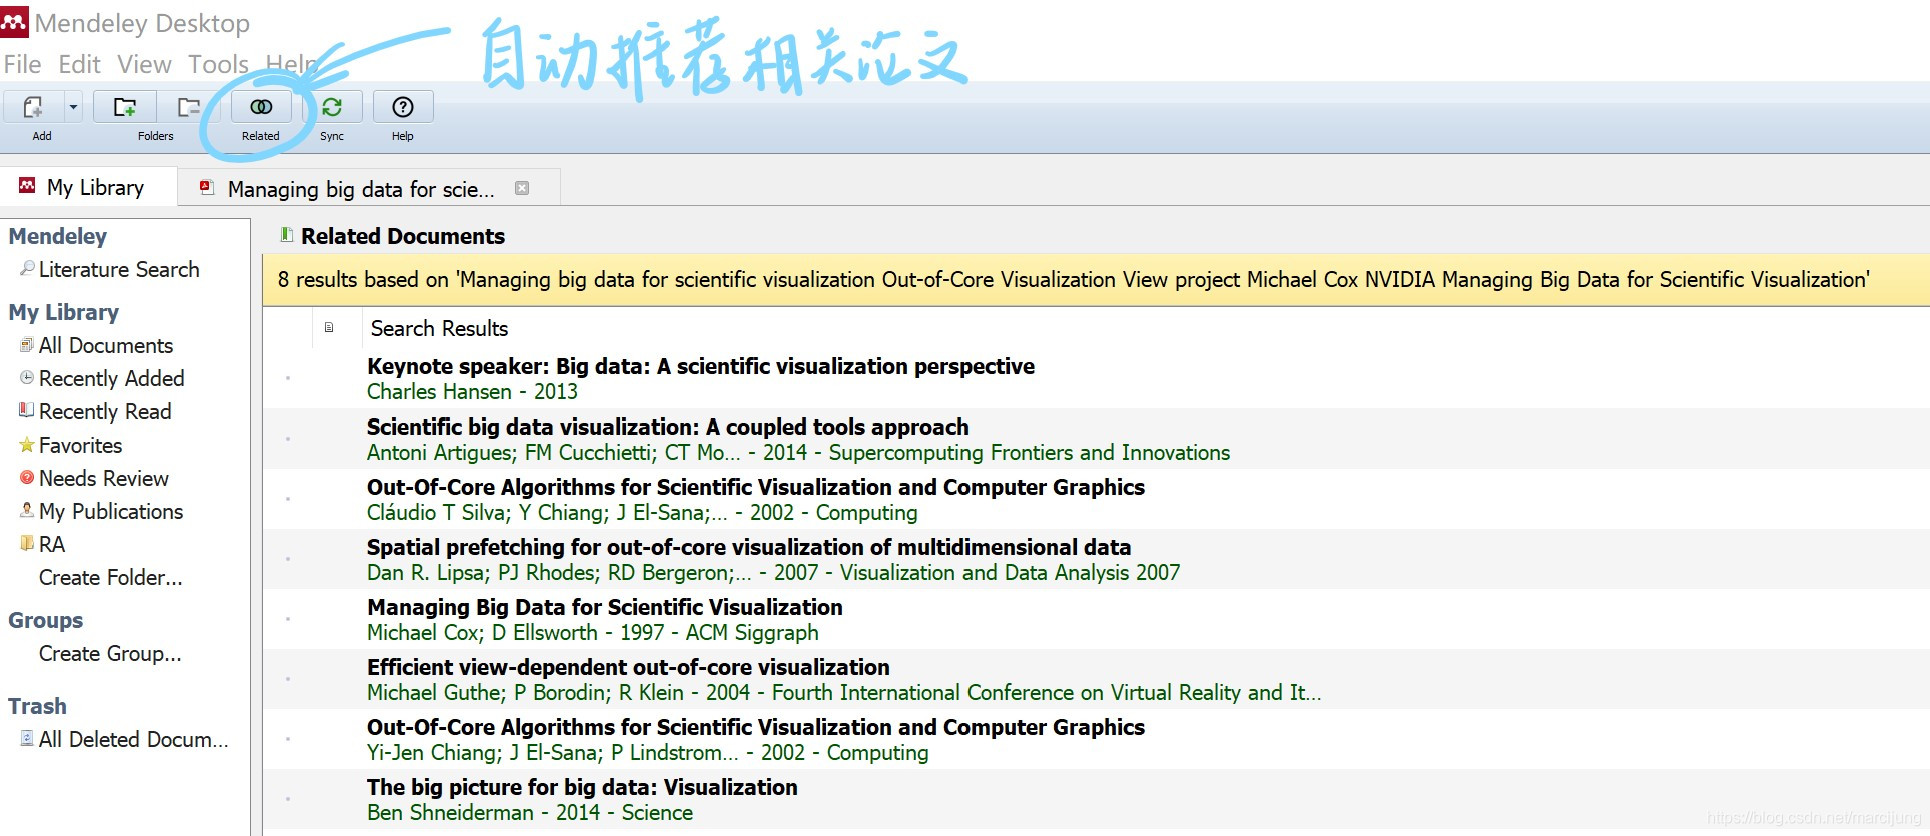Viewport: 1930px width, 836px height.
Task: Select Recently Added in sidebar
Action: (111, 378)
